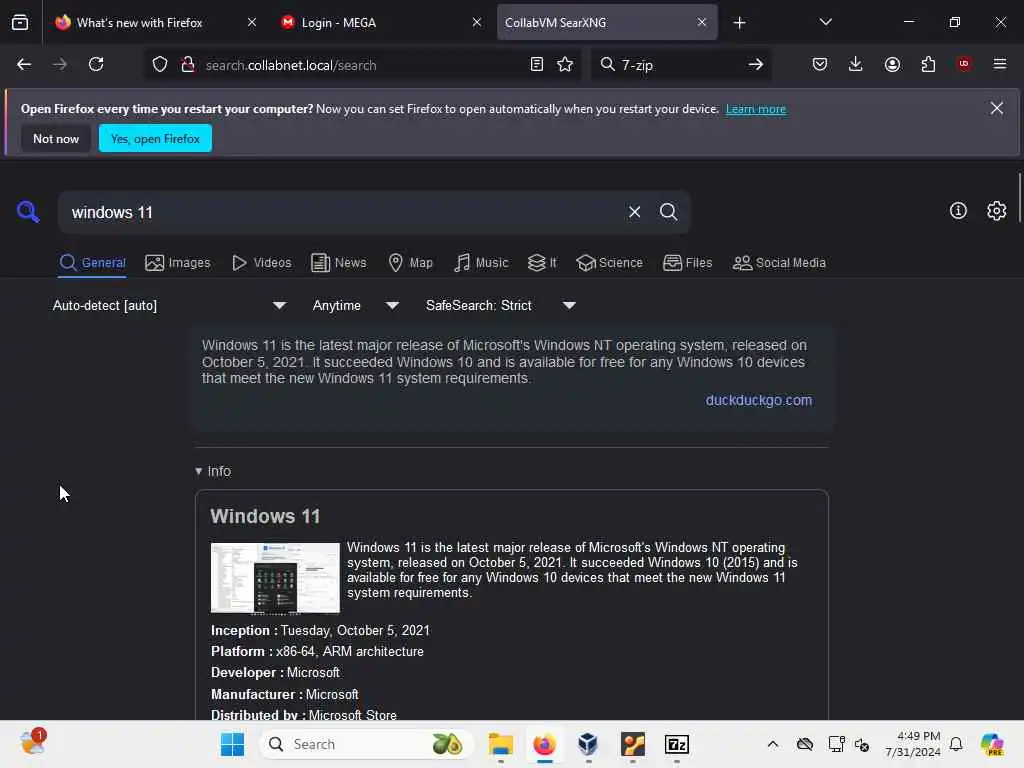Switch to Social Media category

coord(779,263)
